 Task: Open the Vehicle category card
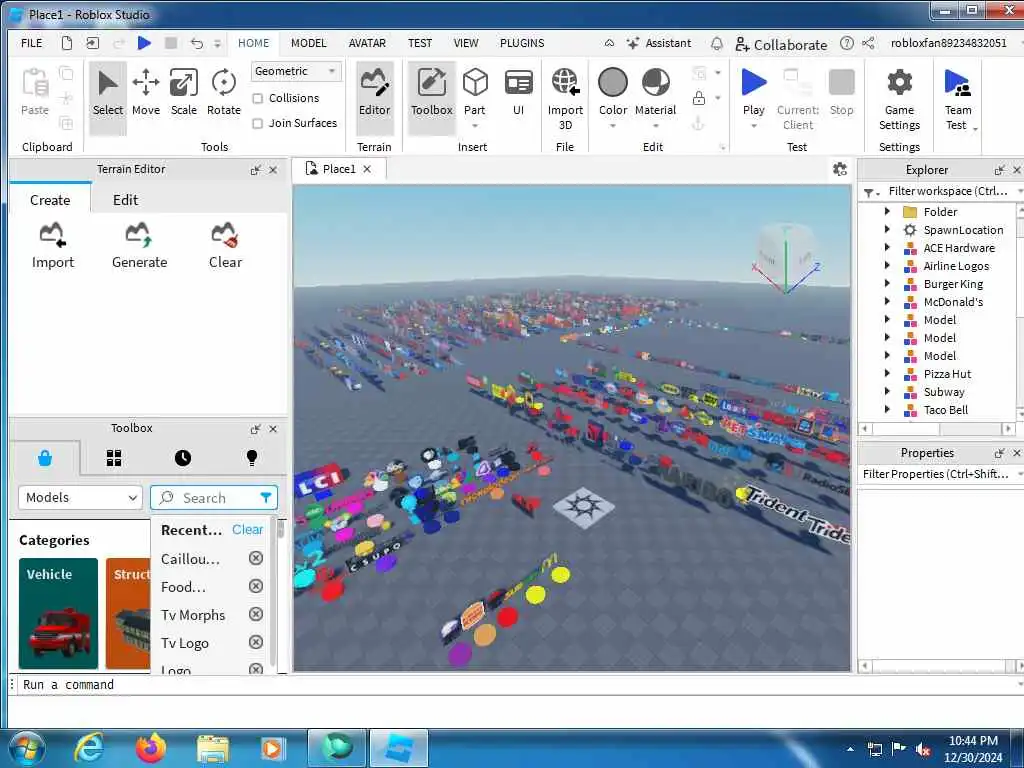[58, 613]
